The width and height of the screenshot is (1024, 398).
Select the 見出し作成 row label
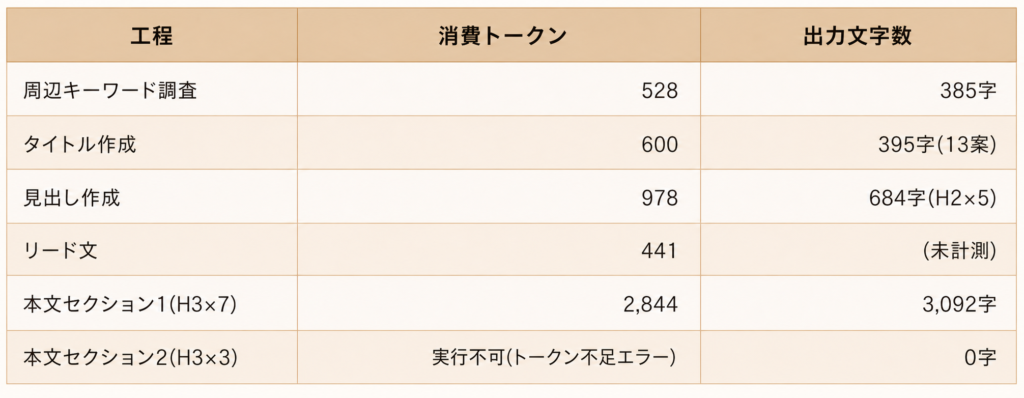72,197
